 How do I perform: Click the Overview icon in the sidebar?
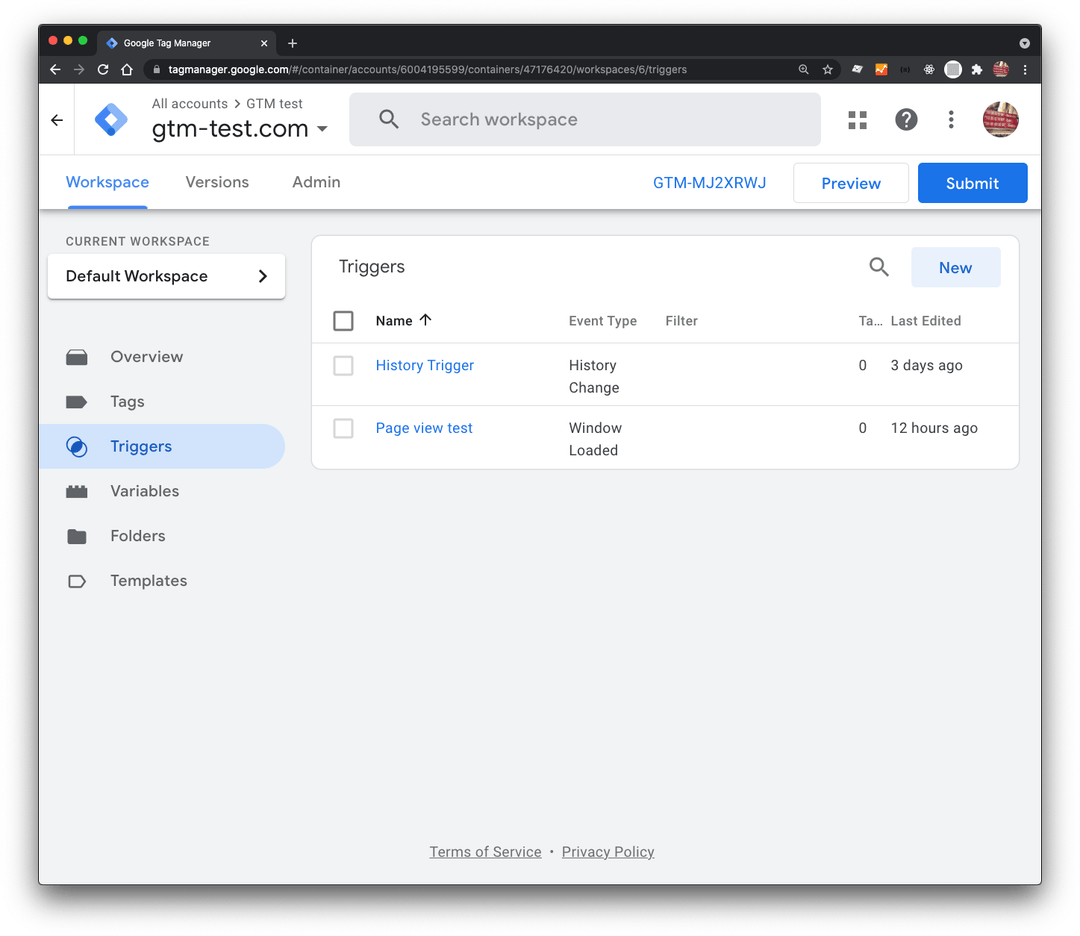point(77,356)
